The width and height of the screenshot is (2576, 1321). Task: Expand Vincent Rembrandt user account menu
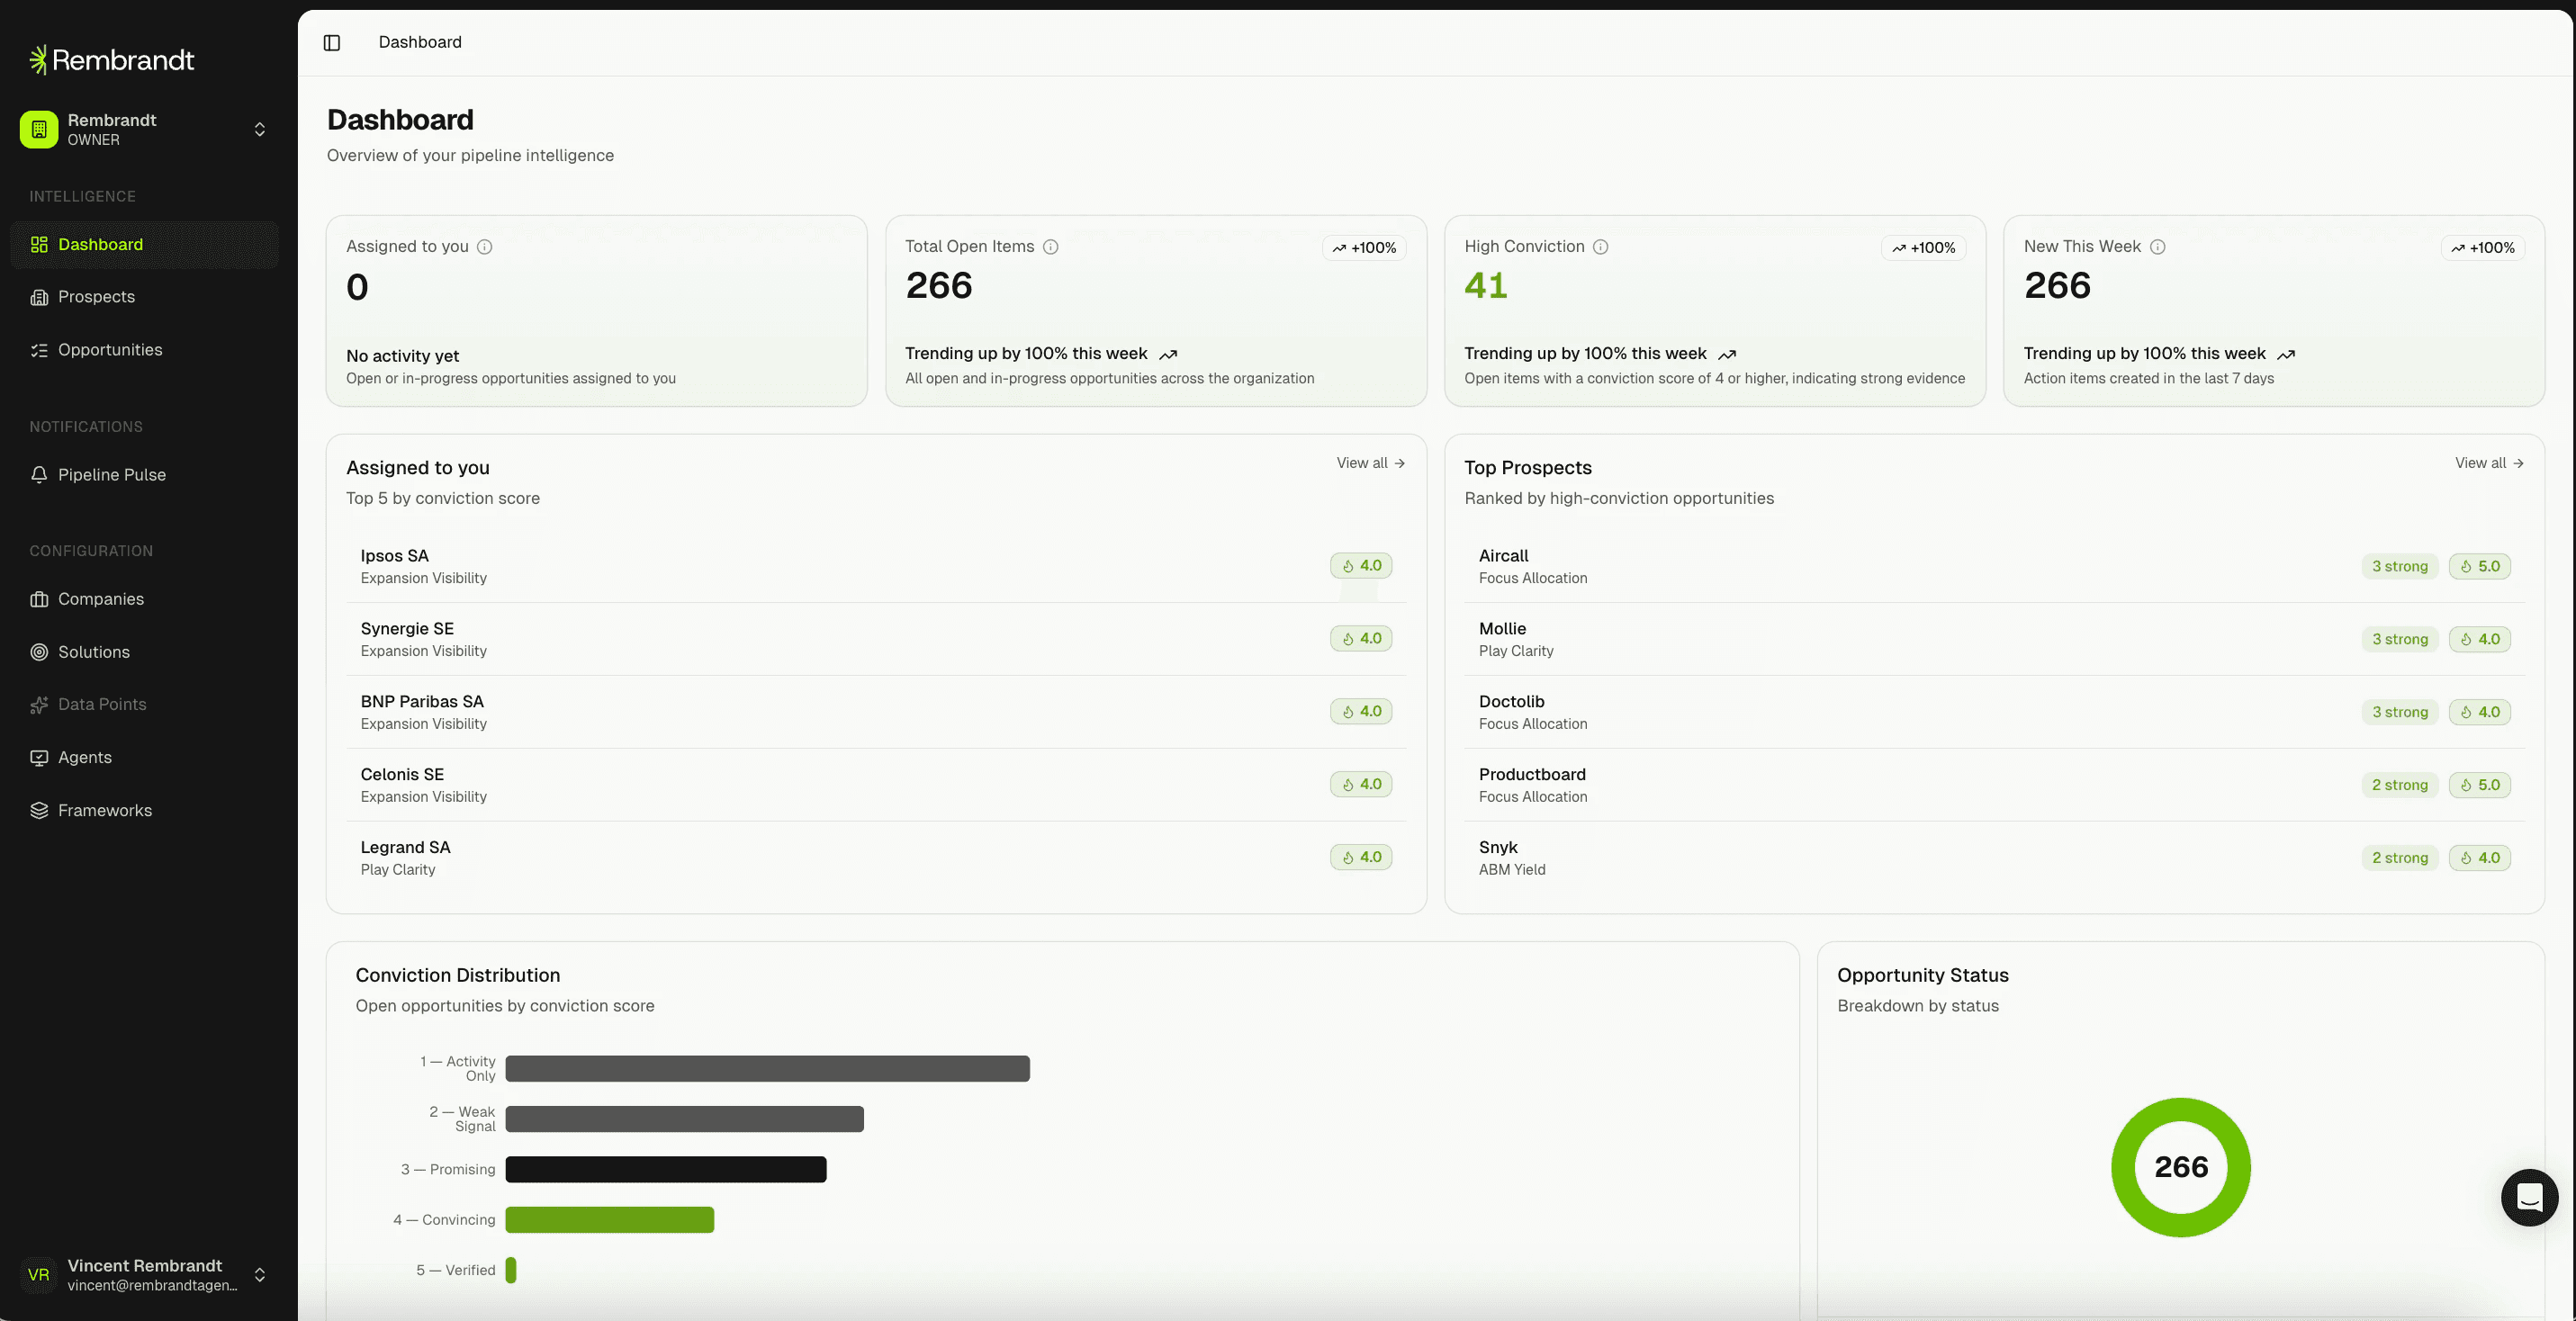coord(259,1275)
